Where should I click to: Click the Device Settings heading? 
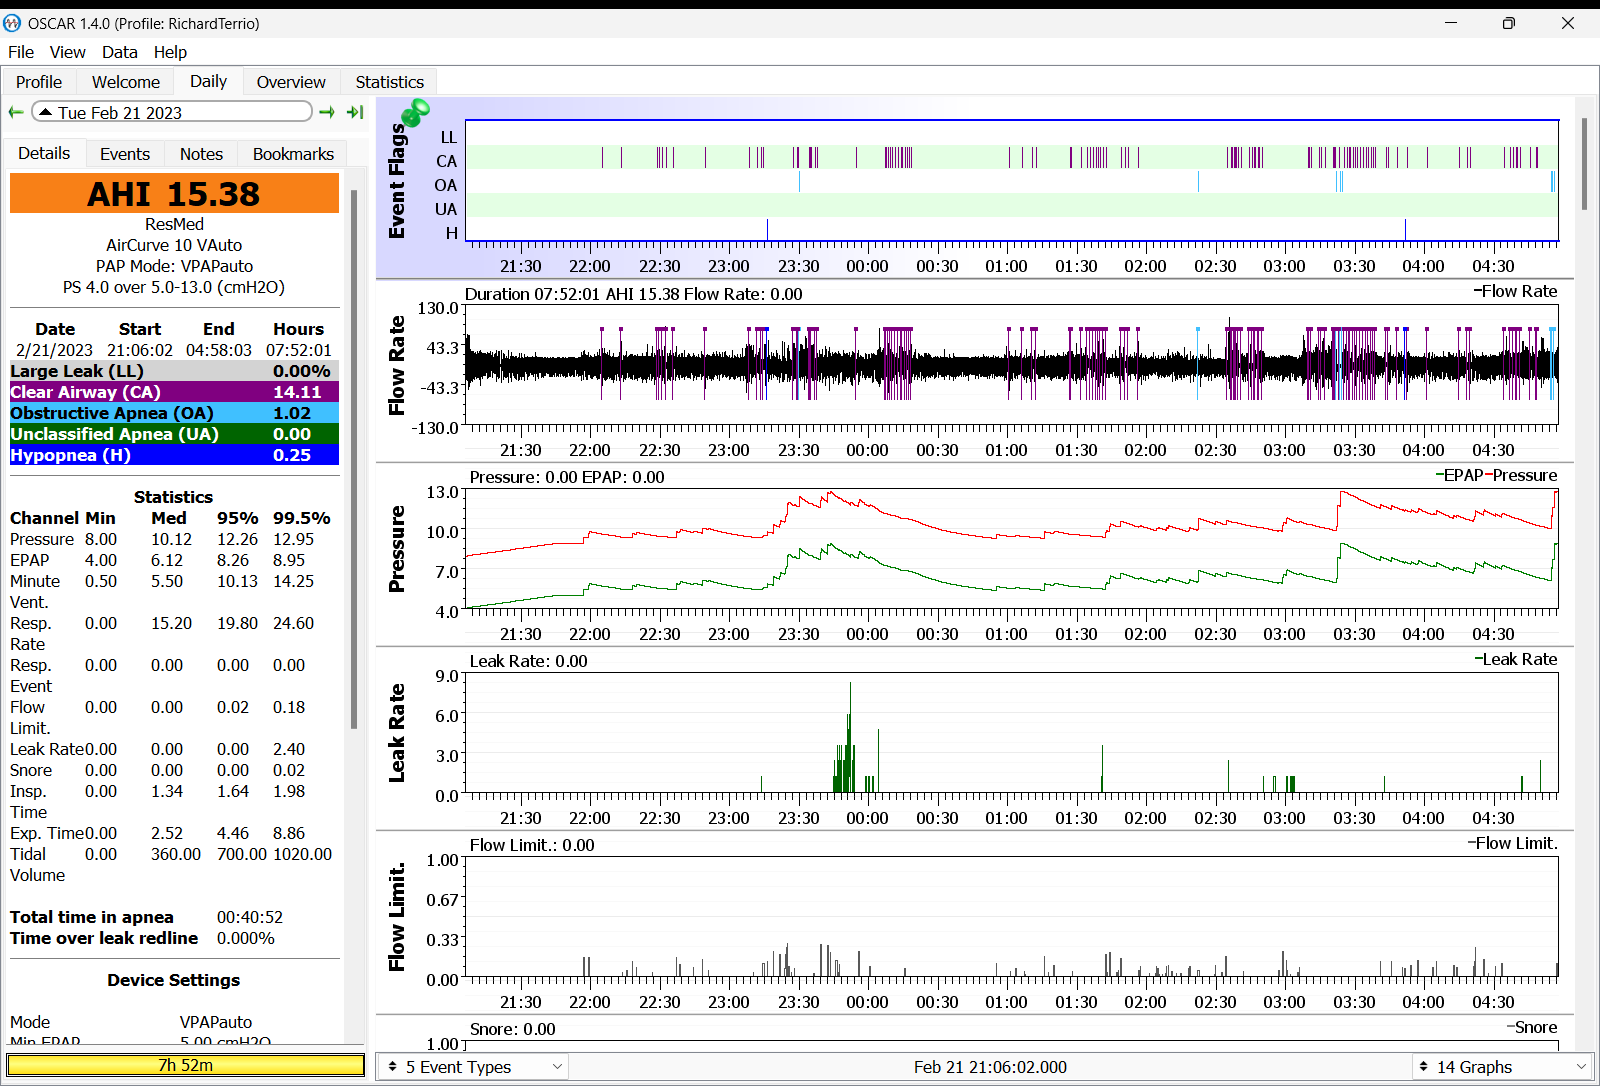(174, 980)
